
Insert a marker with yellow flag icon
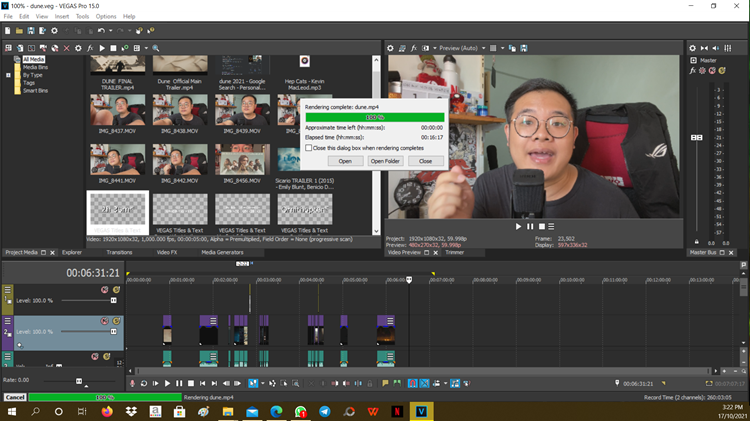[x=385, y=383]
